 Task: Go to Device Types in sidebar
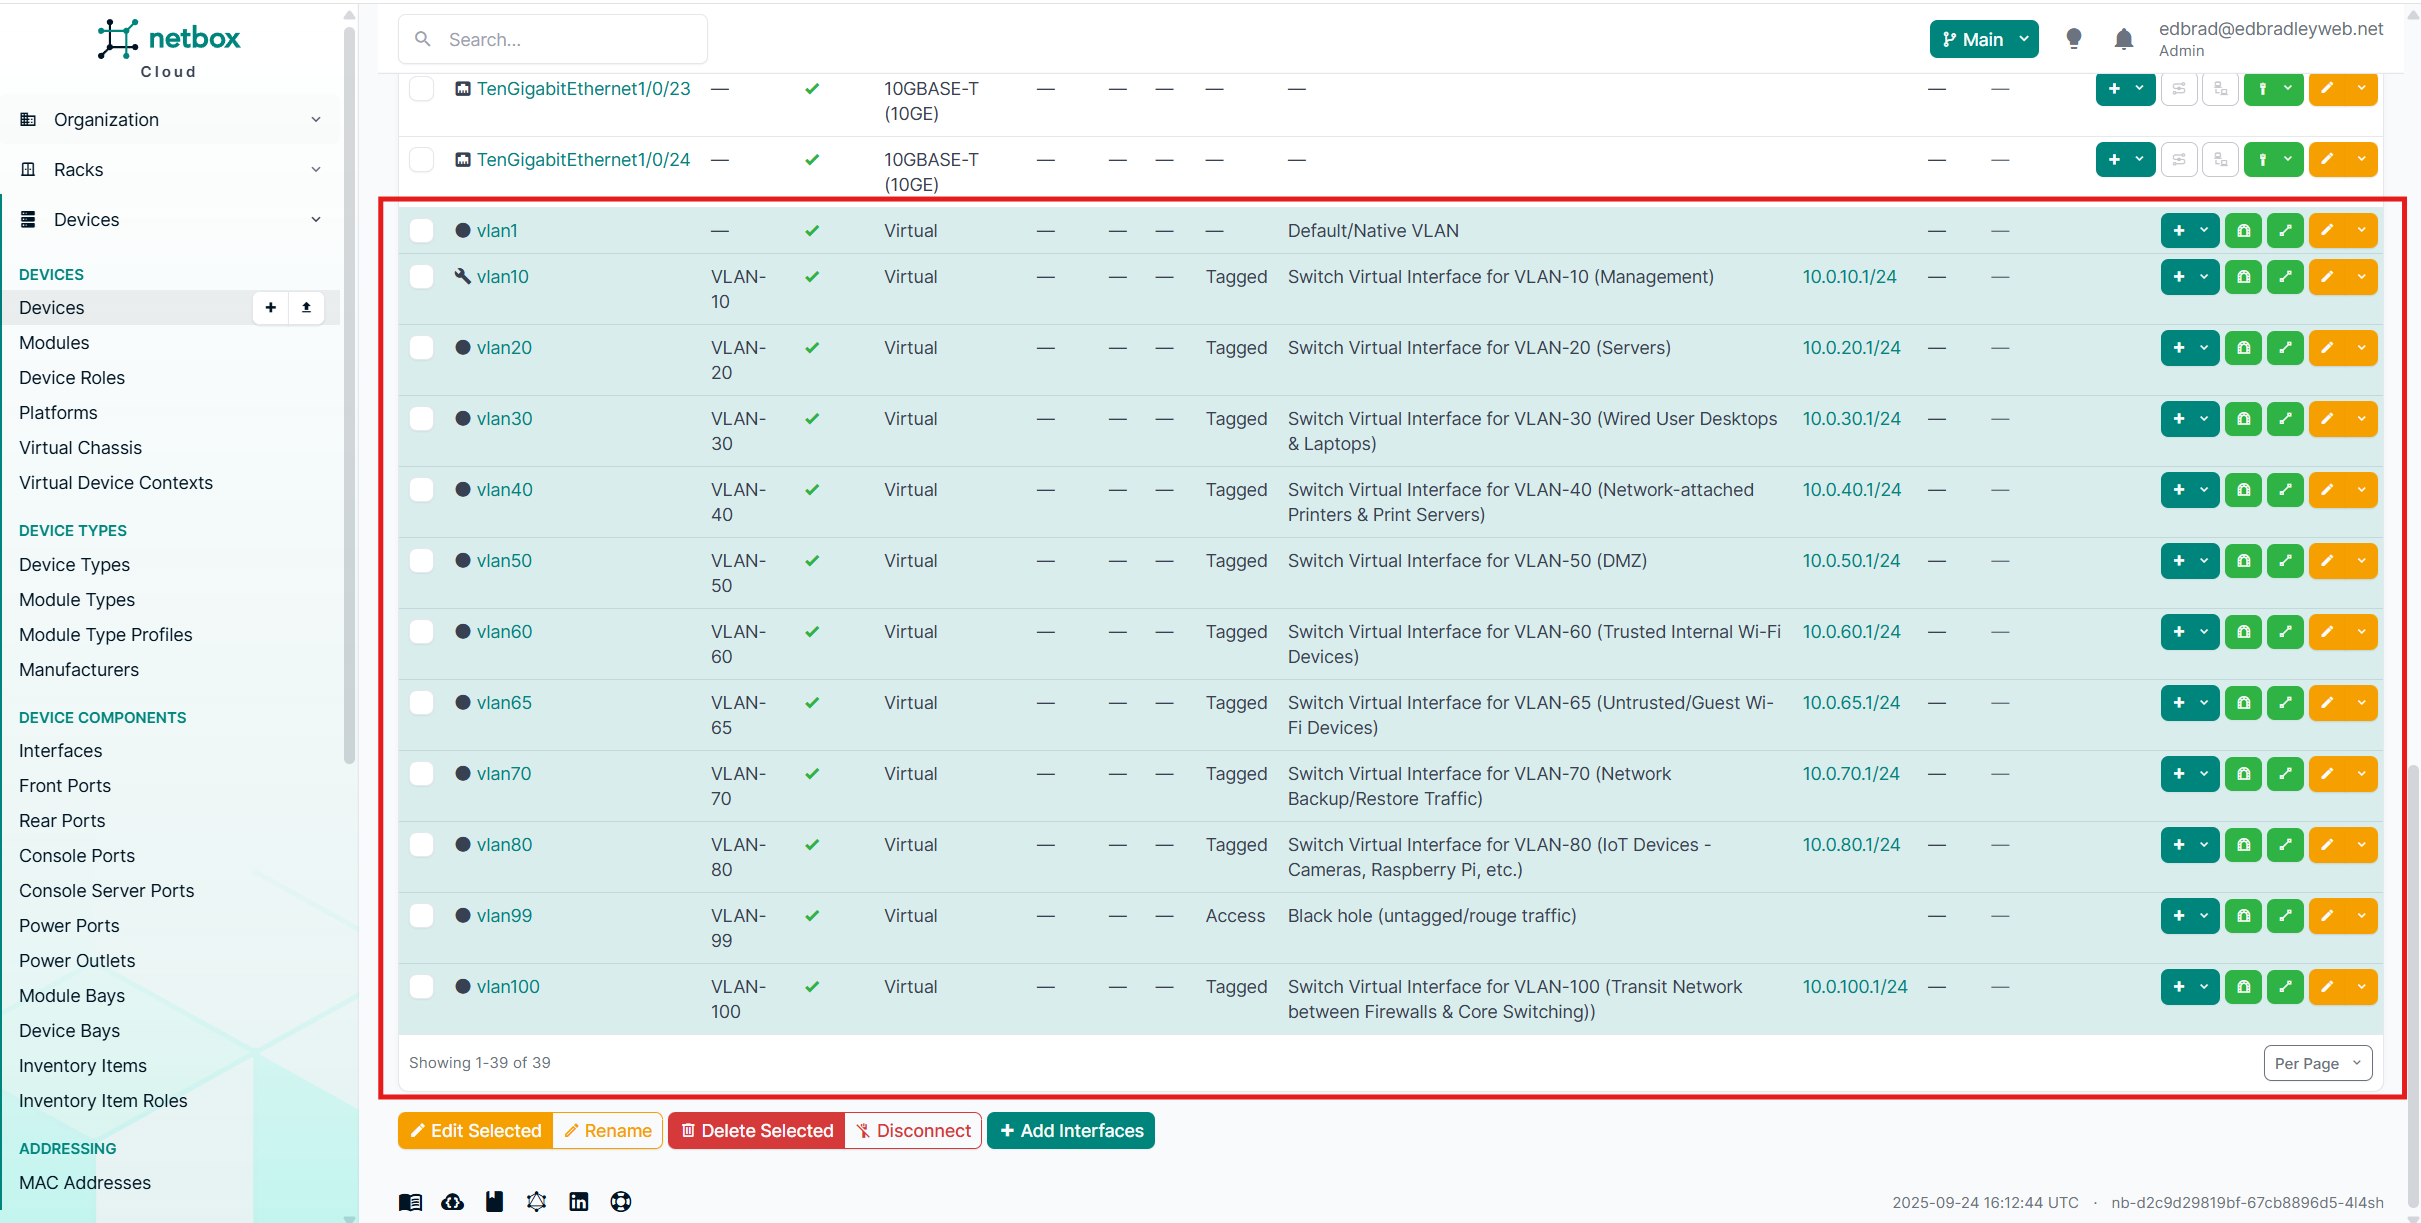[74, 565]
